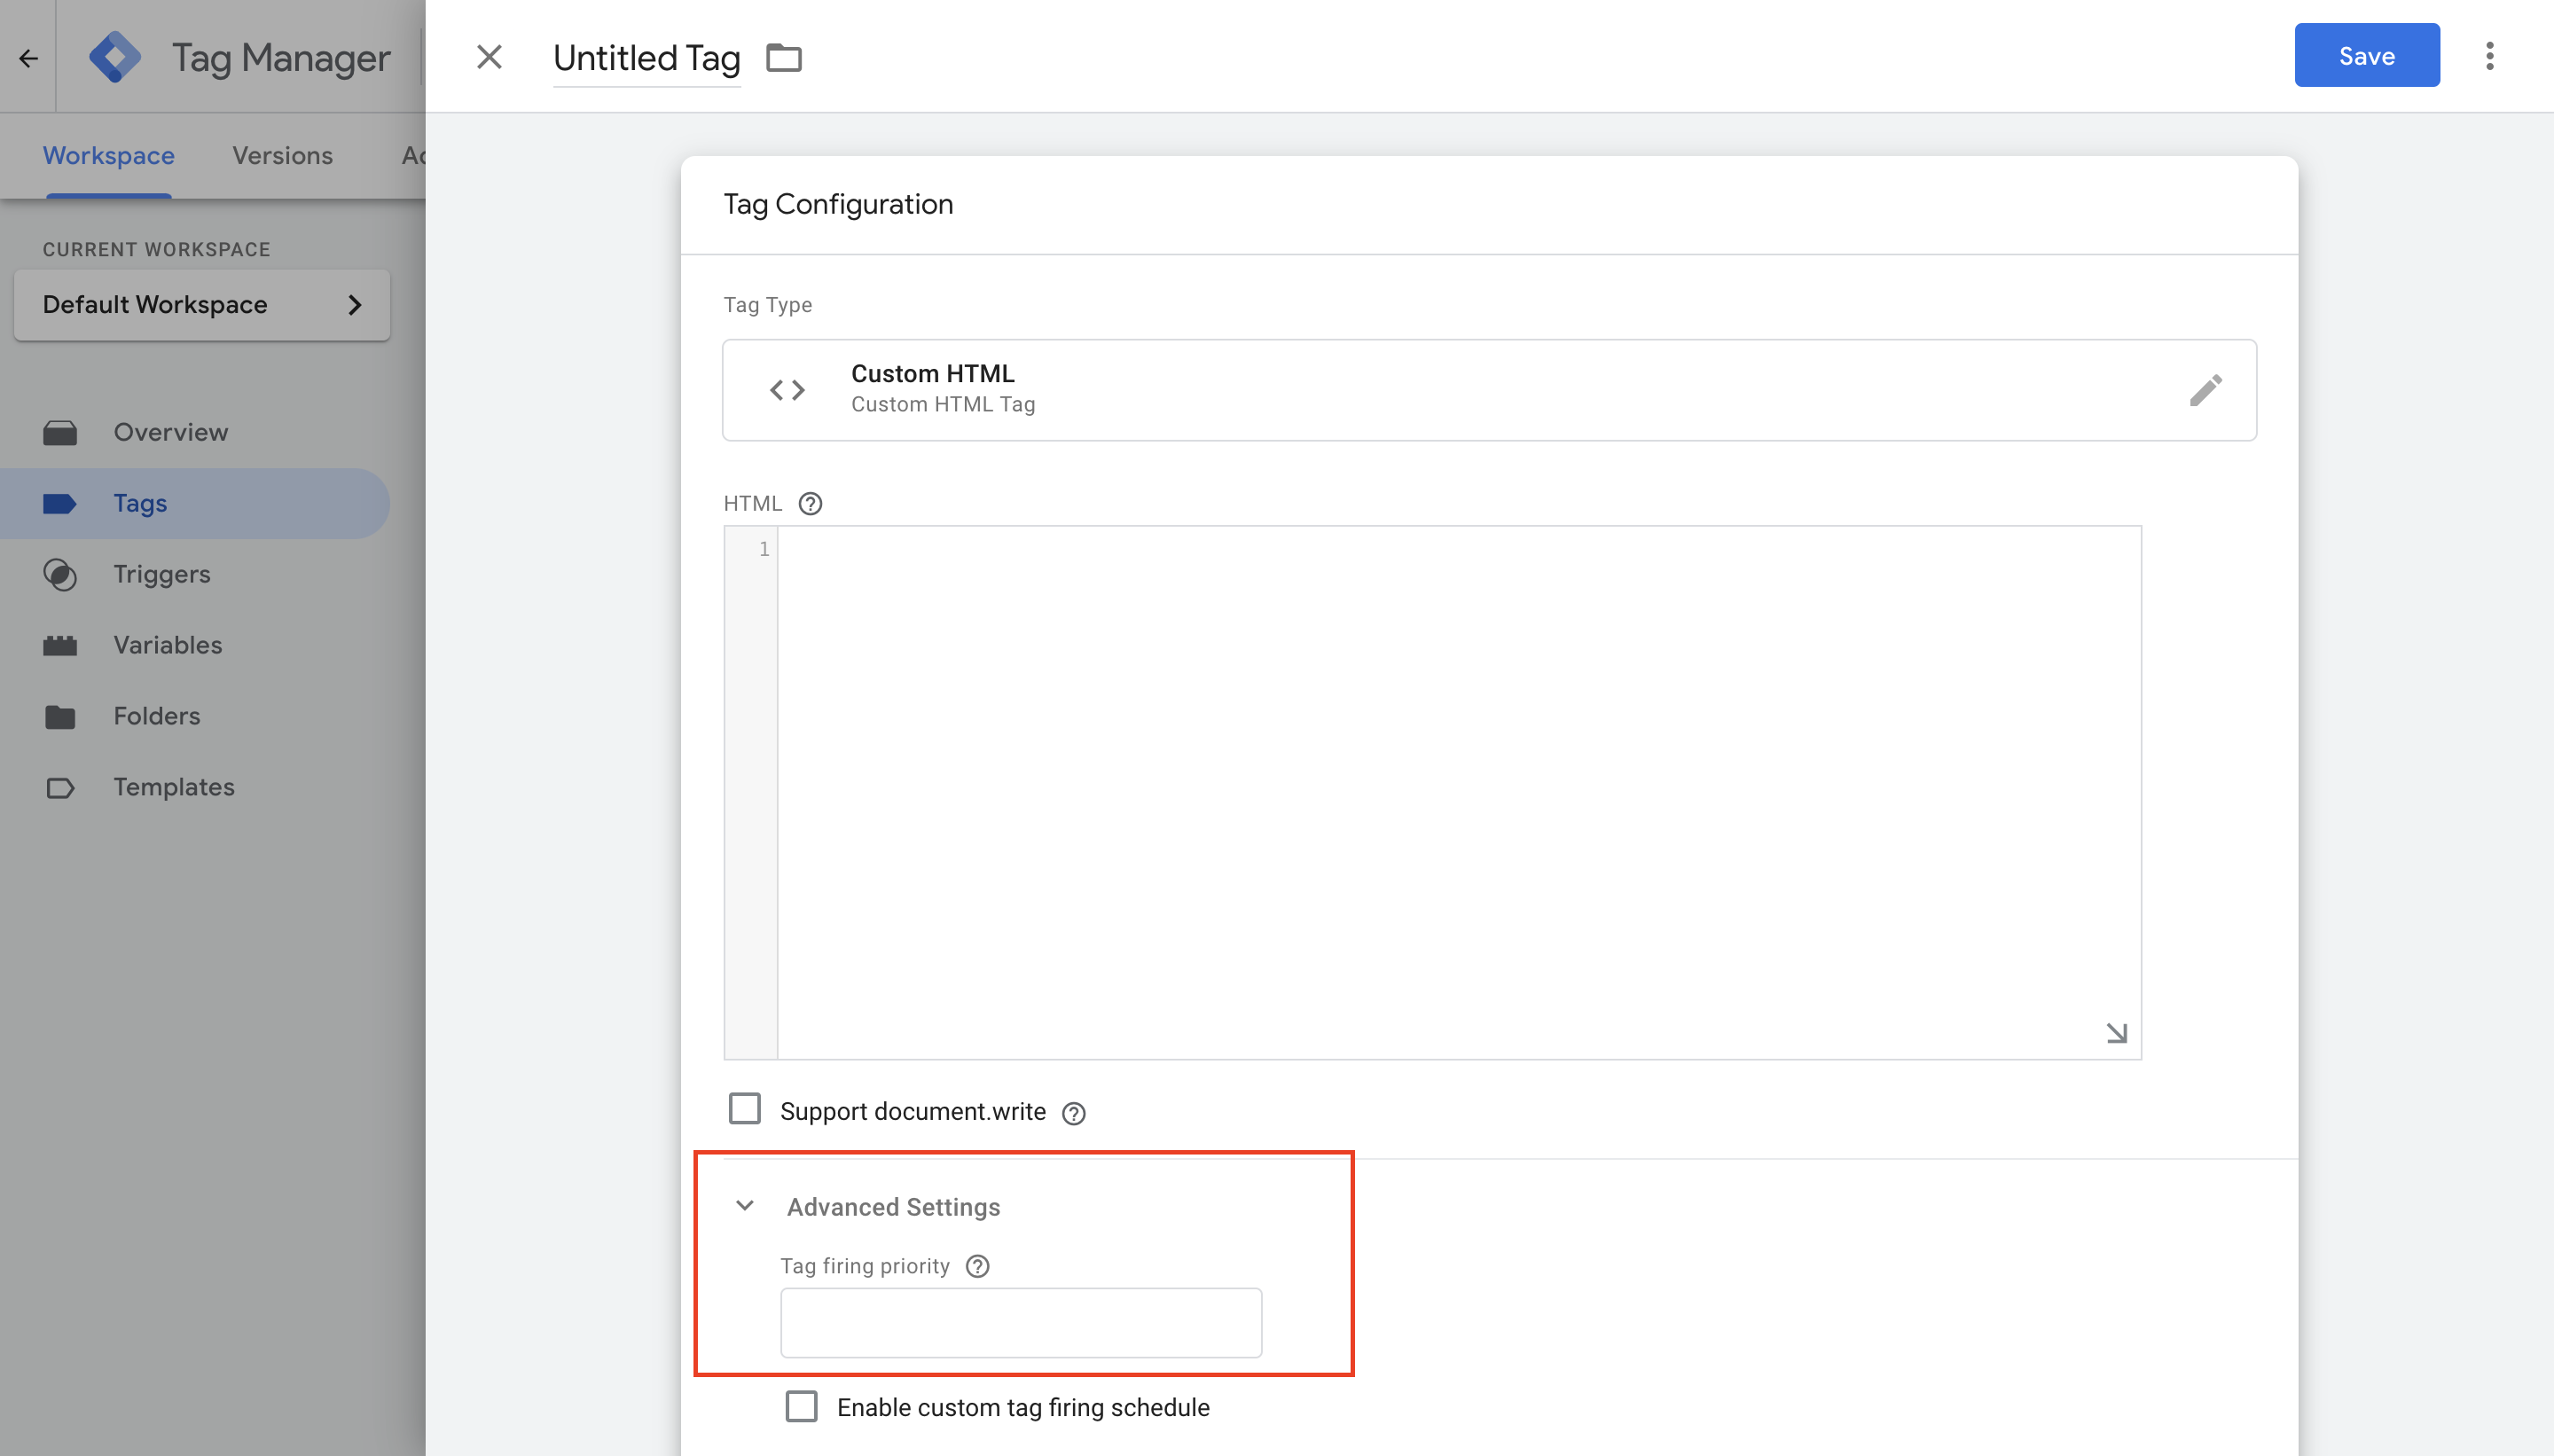Close the tag editor panel
This screenshot has width=2554, height=1456.
click(x=489, y=57)
